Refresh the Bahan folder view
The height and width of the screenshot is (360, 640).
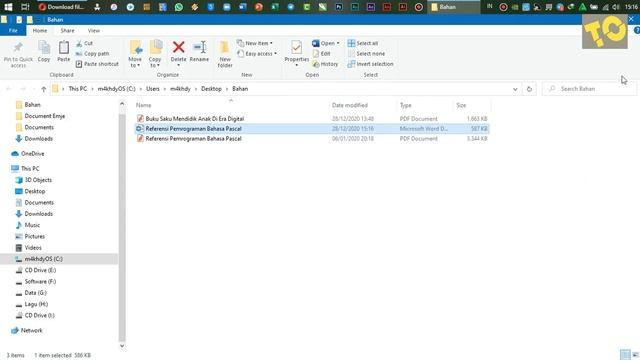pos(529,89)
